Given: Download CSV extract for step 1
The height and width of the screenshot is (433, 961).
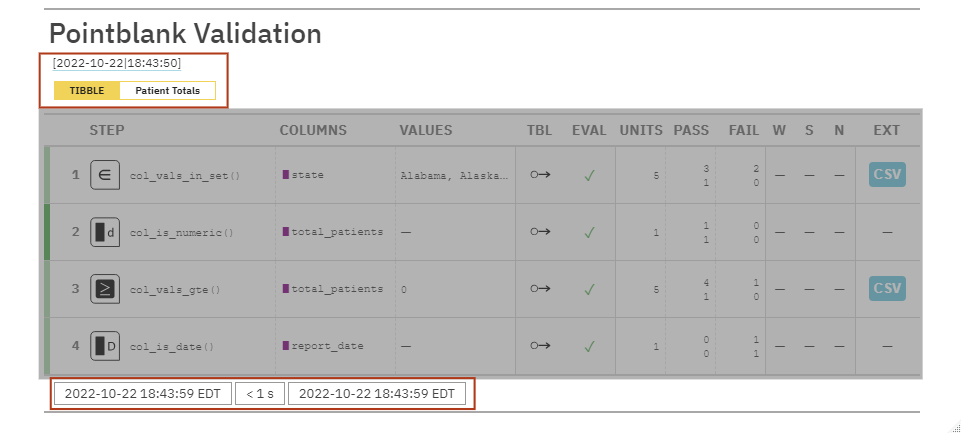Looking at the screenshot, I should tap(887, 175).
